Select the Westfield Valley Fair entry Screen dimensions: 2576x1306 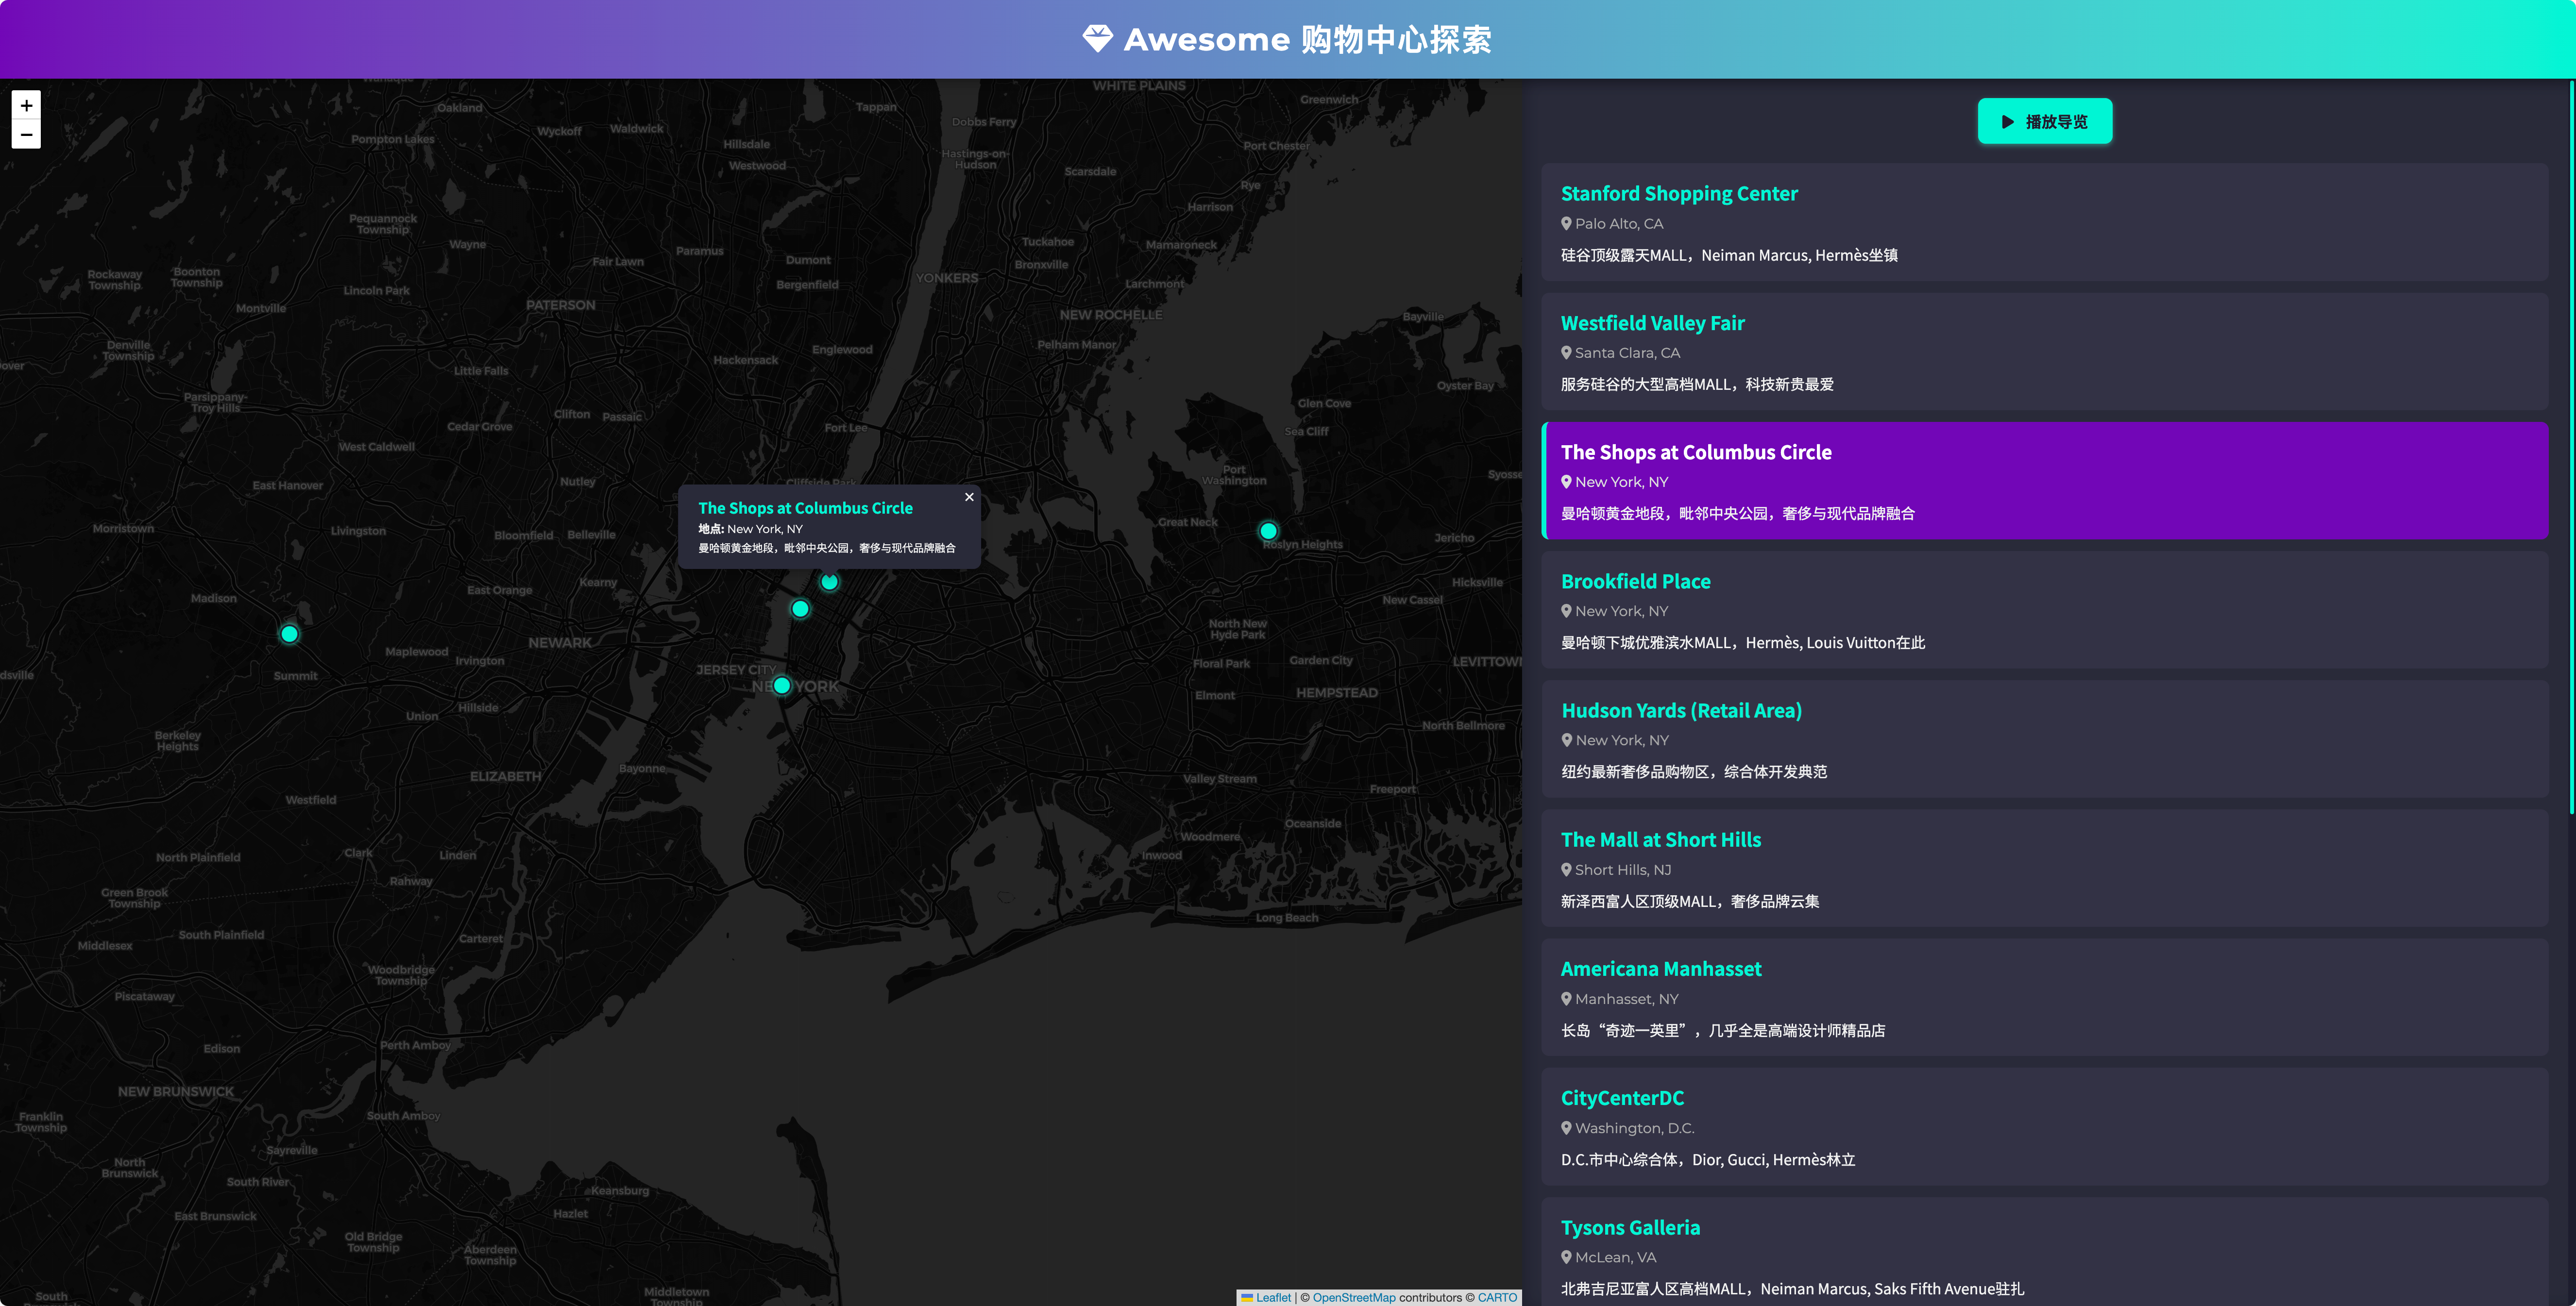[x=2044, y=352]
